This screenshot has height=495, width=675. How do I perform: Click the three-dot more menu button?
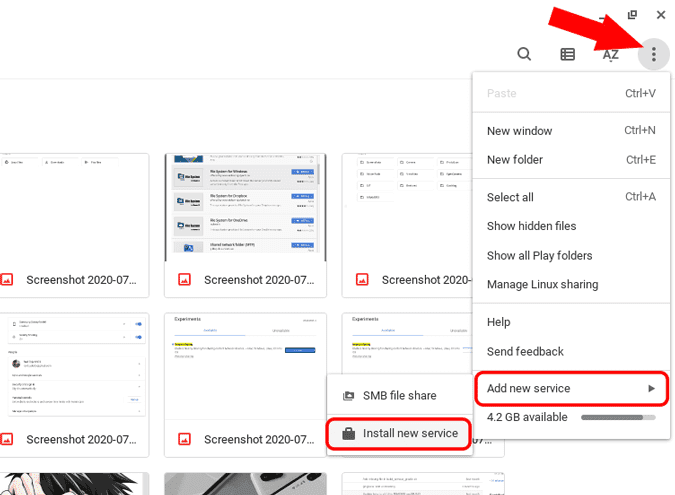pos(653,55)
